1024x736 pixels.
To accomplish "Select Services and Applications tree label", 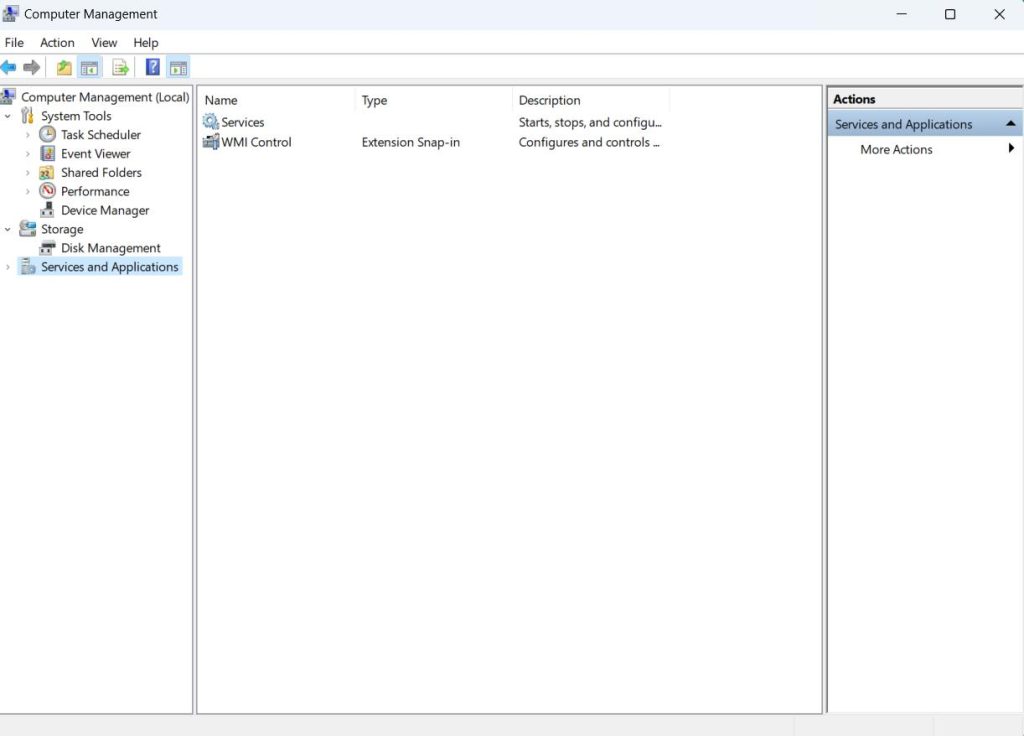I will click(x=109, y=266).
